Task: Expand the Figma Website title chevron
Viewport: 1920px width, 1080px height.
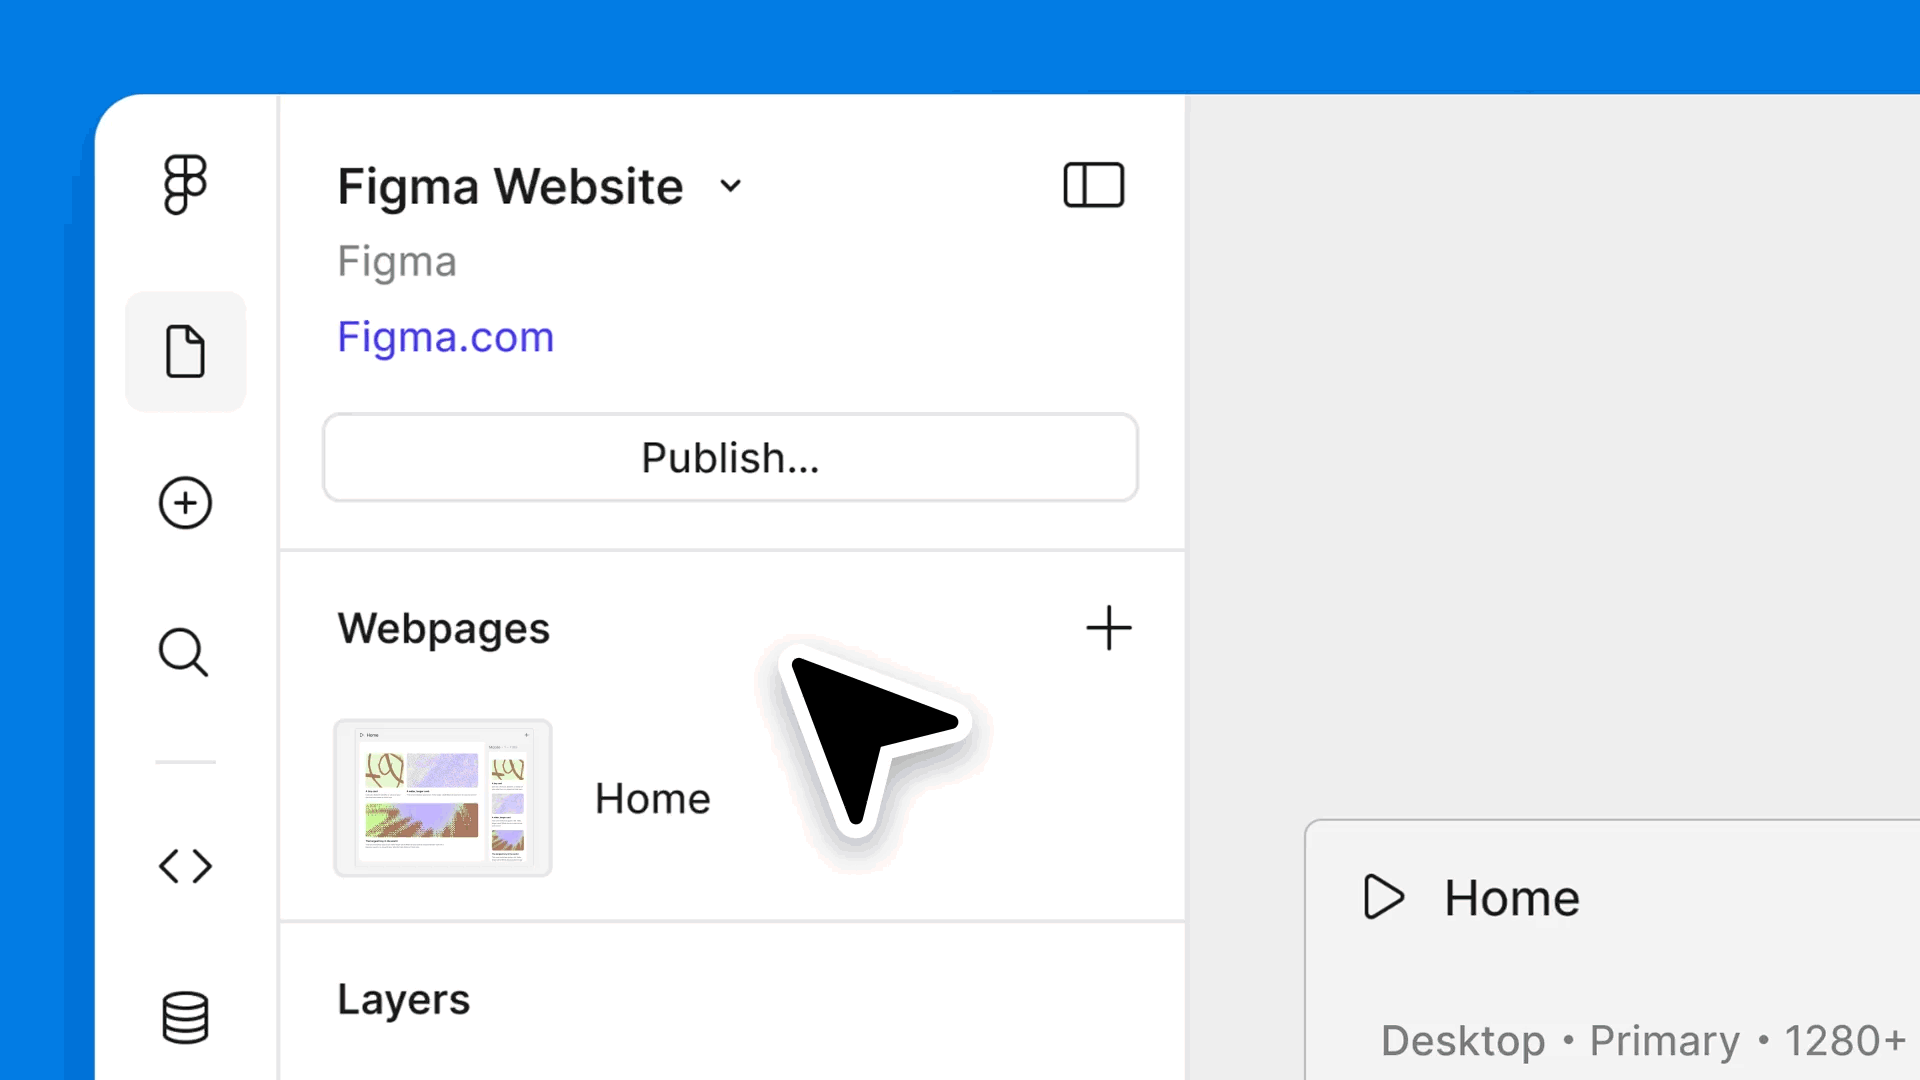Action: (731, 186)
